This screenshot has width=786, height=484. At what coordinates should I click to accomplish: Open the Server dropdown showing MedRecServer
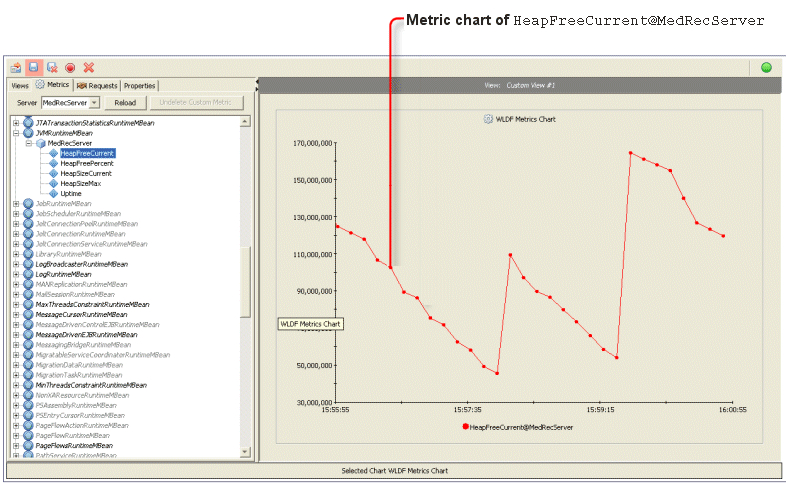(94, 102)
